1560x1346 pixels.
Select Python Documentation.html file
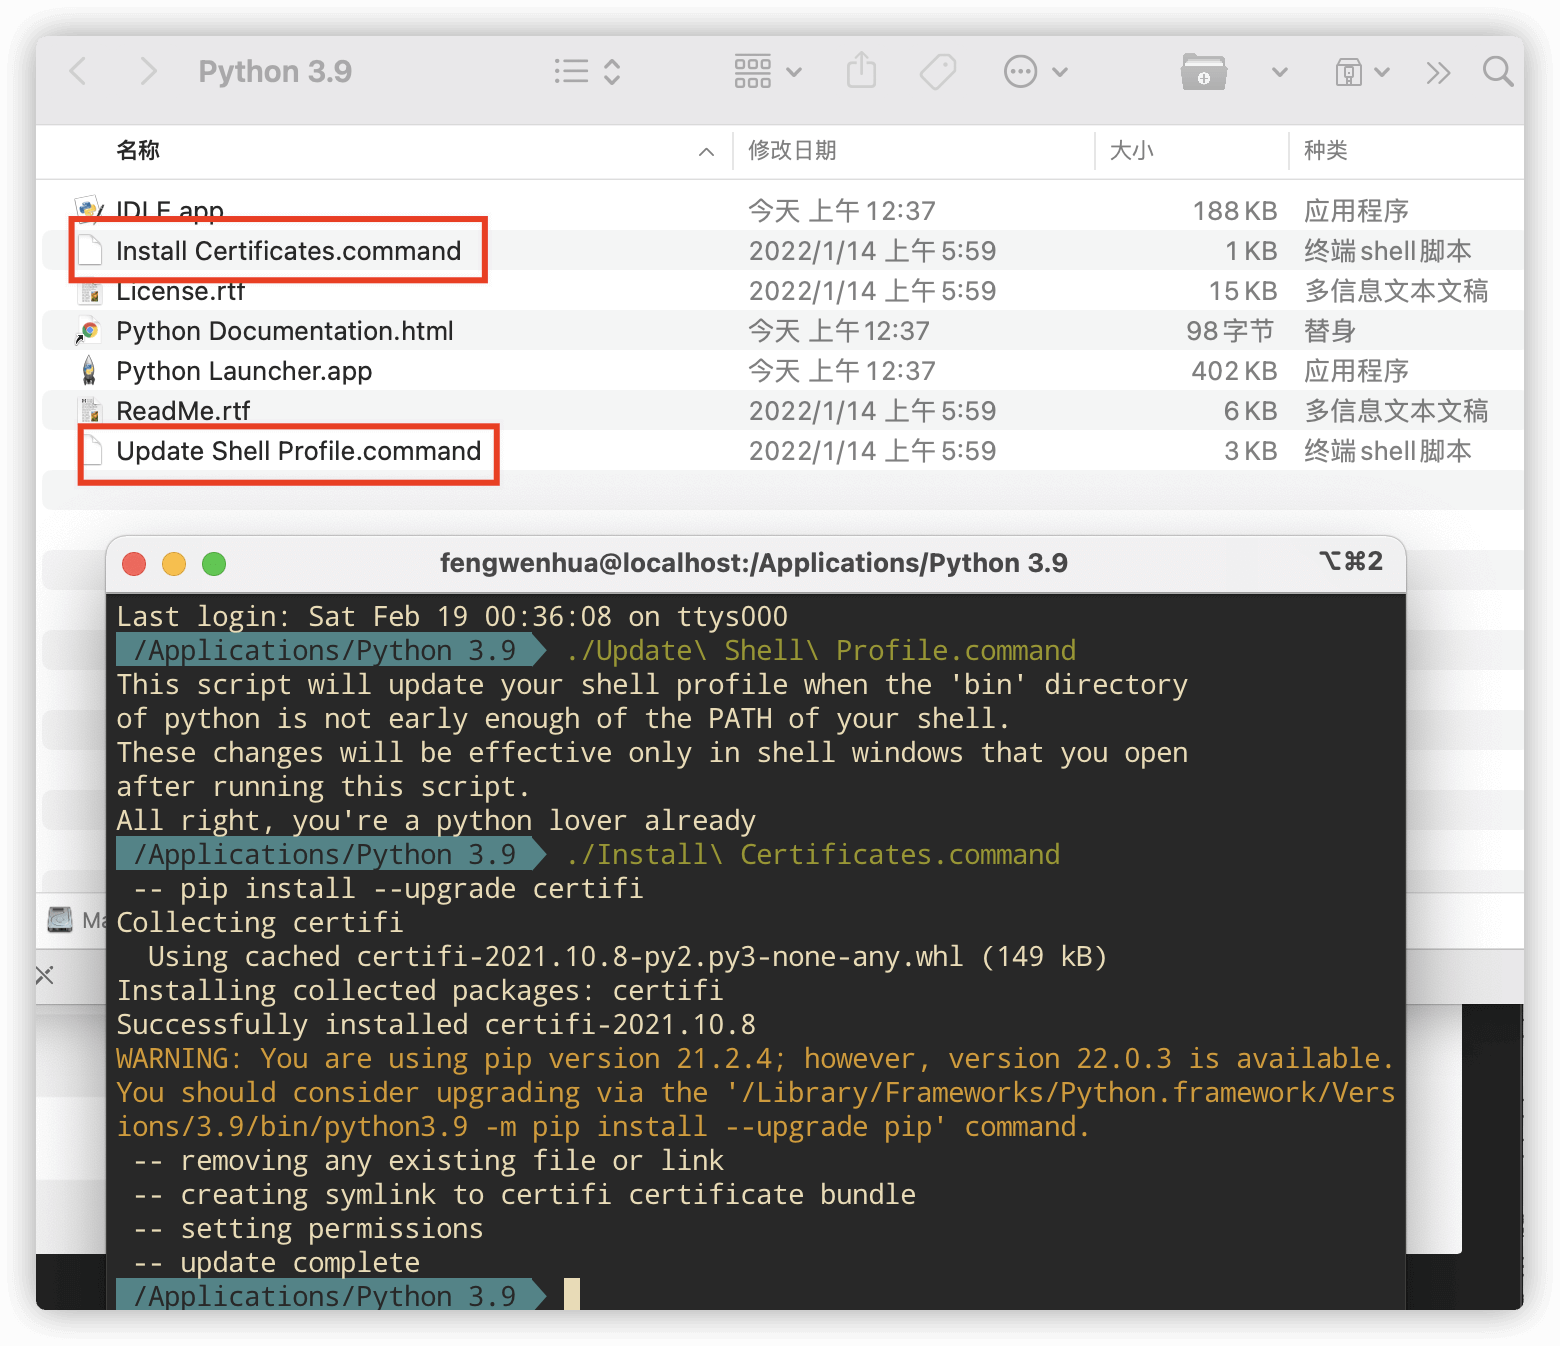point(780,330)
